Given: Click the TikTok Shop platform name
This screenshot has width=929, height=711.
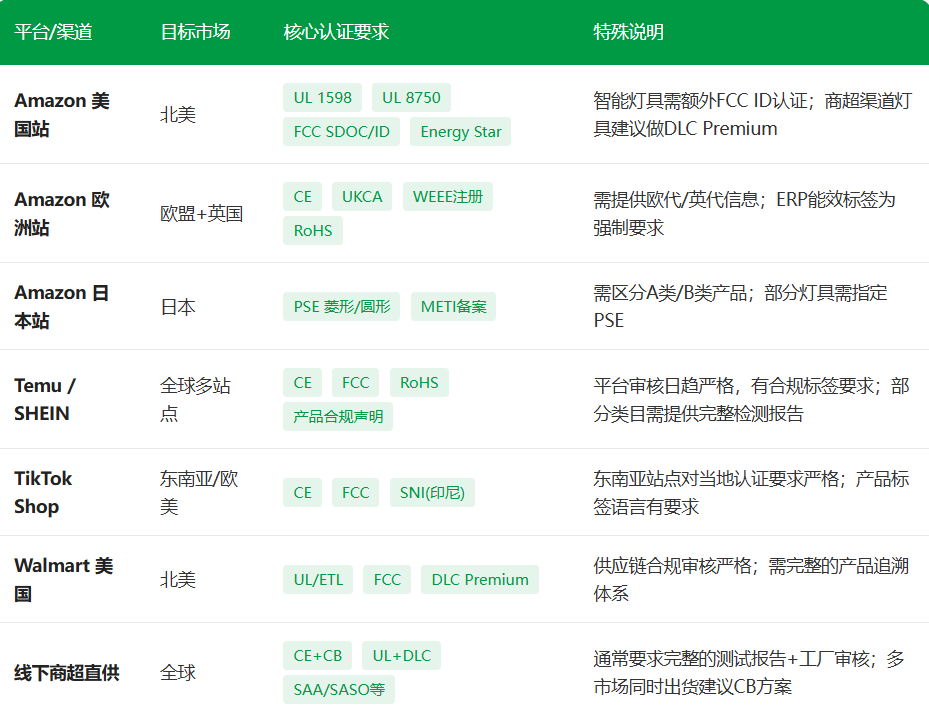Looking at the screenshot, I should 43,493.
